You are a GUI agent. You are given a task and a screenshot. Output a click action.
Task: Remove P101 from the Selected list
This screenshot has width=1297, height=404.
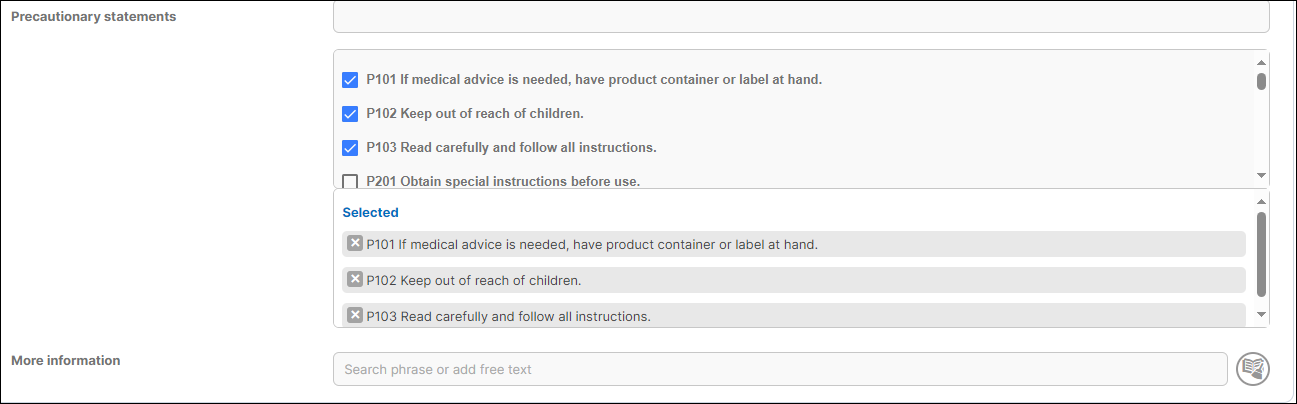354,243
